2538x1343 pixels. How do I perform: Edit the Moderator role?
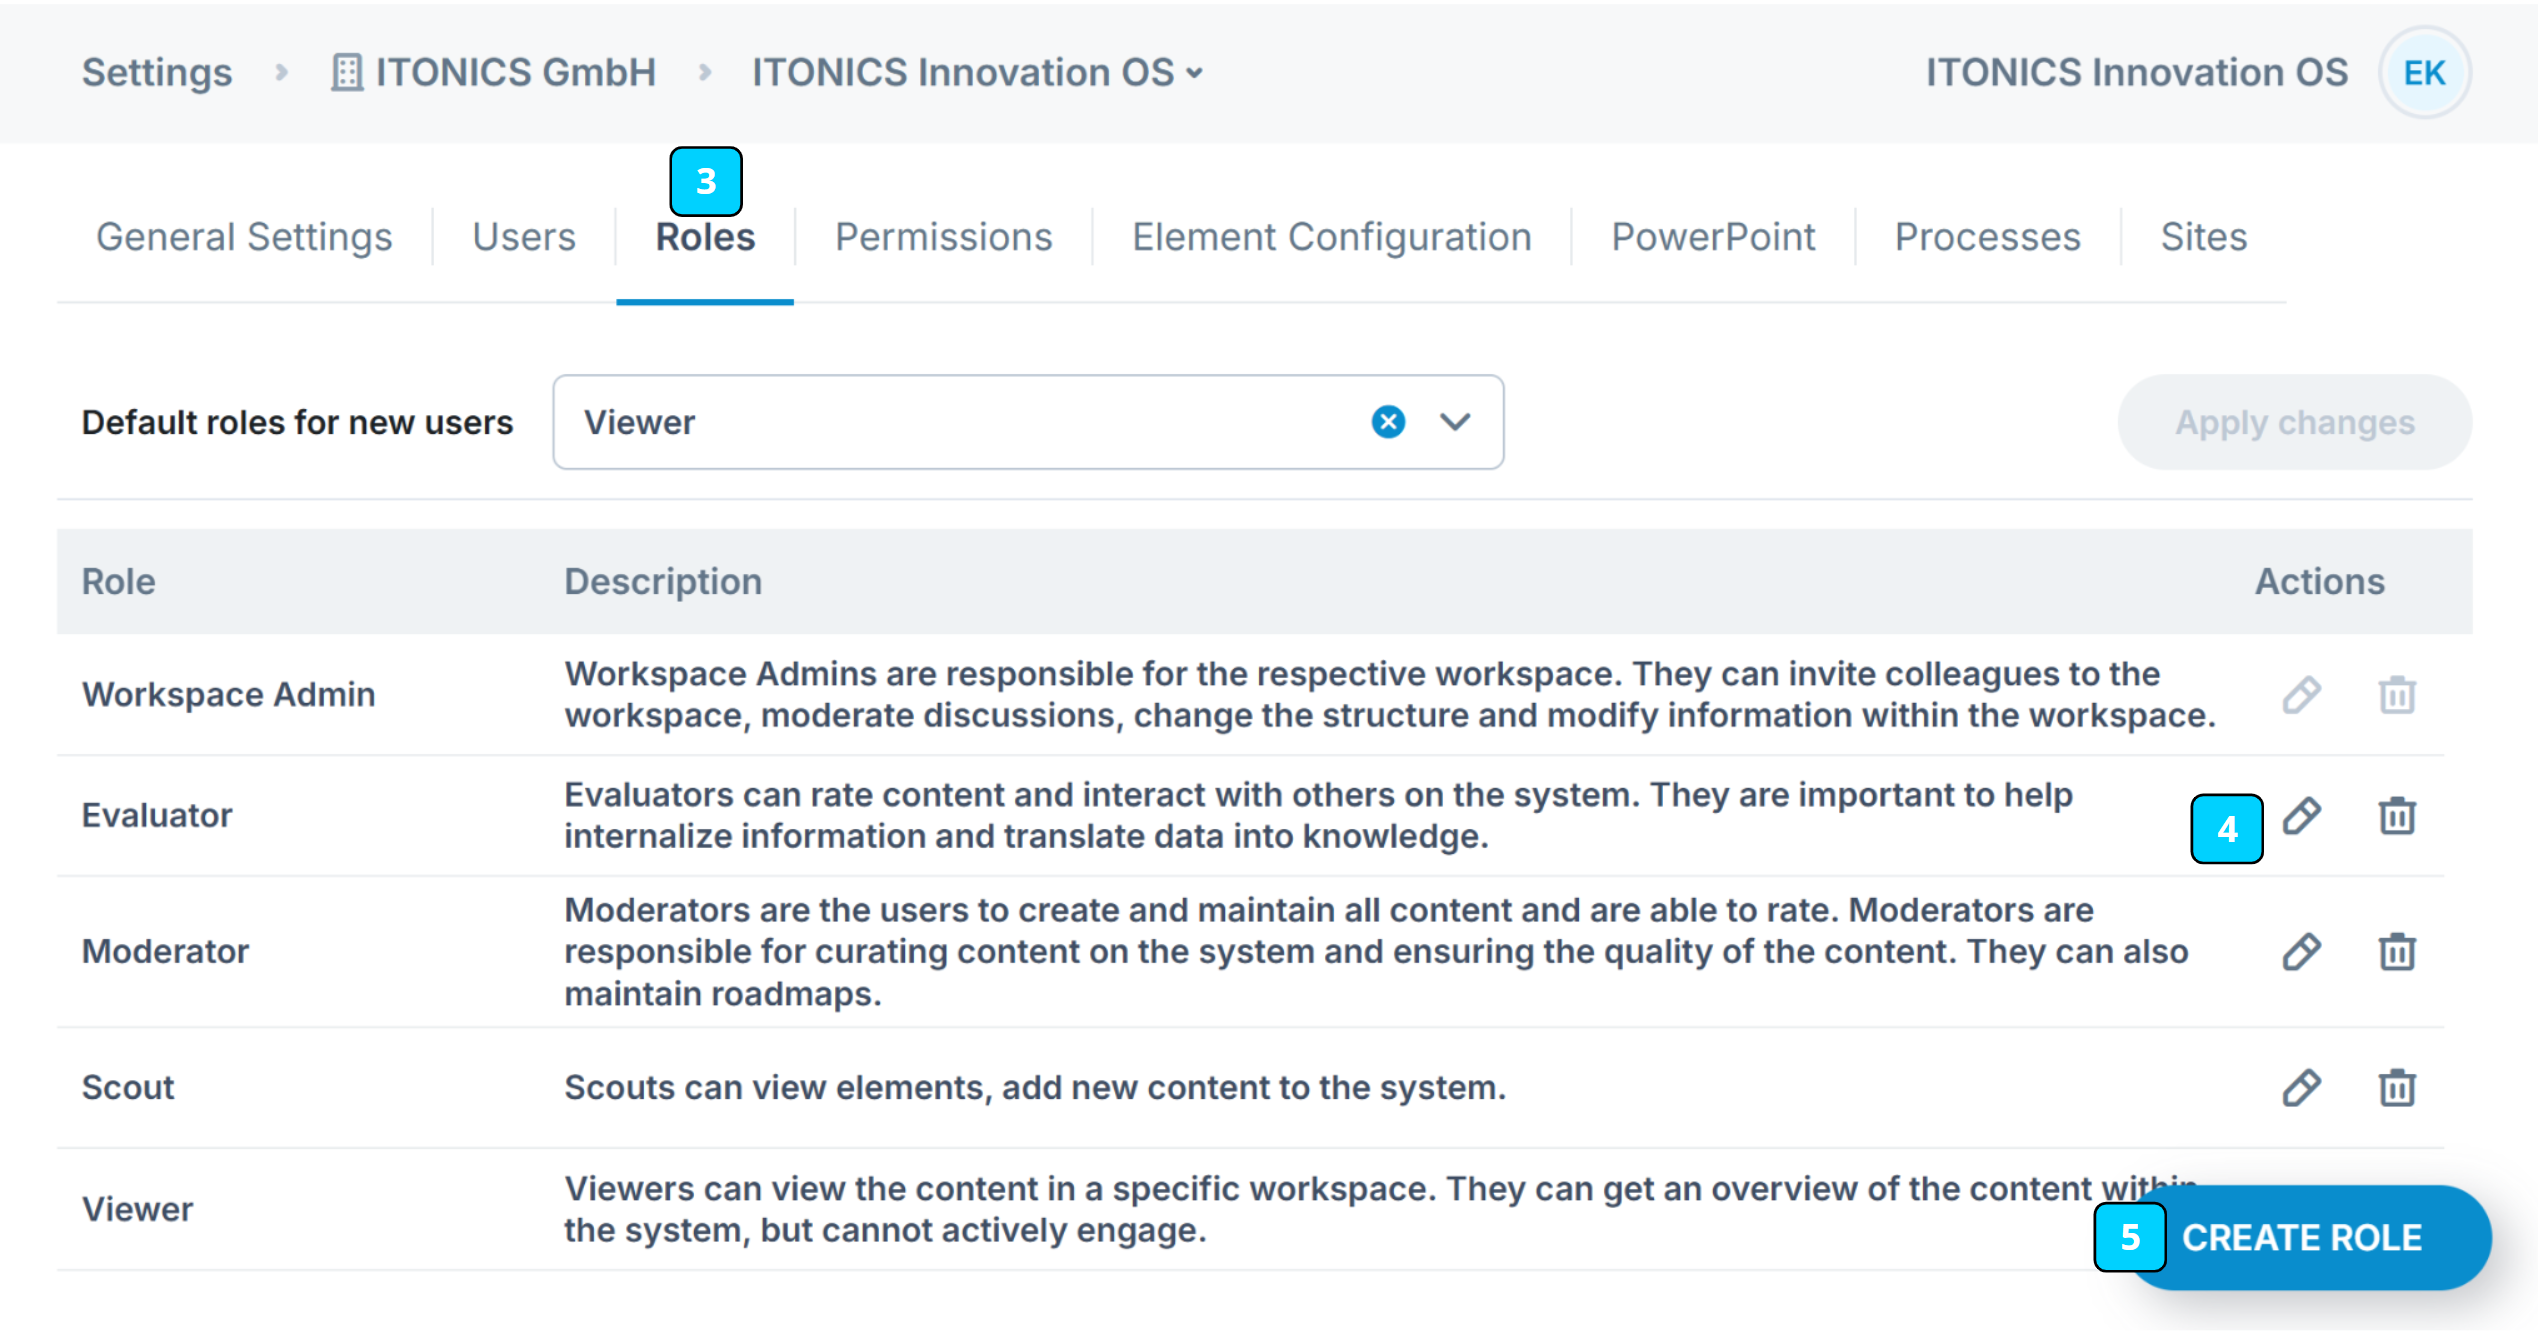(x=2300, y=951)
